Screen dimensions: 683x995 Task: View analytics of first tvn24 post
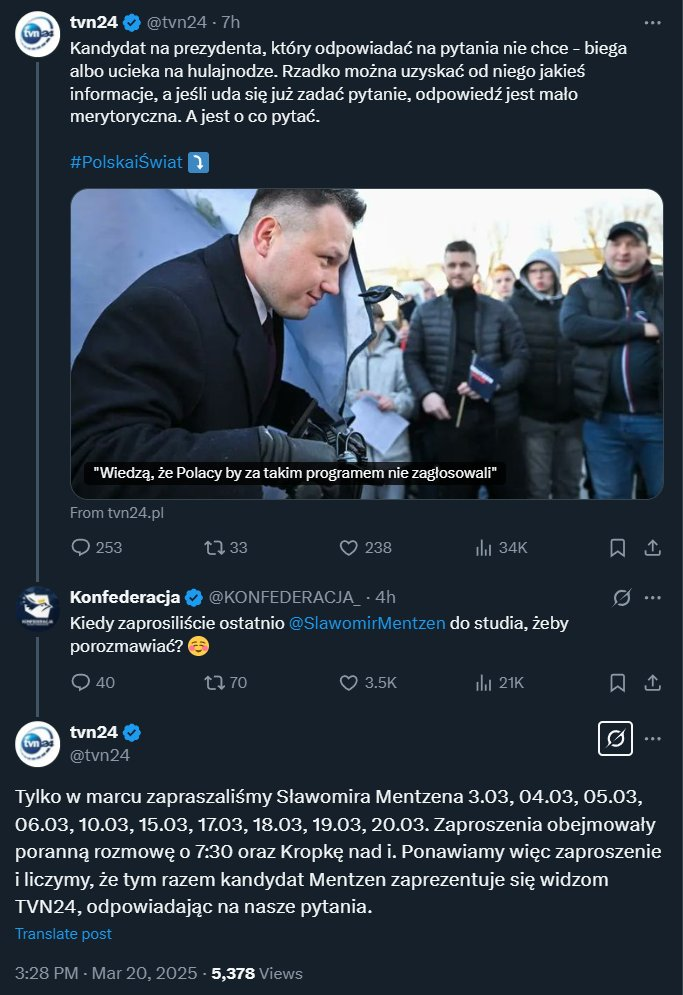point(485,547)
